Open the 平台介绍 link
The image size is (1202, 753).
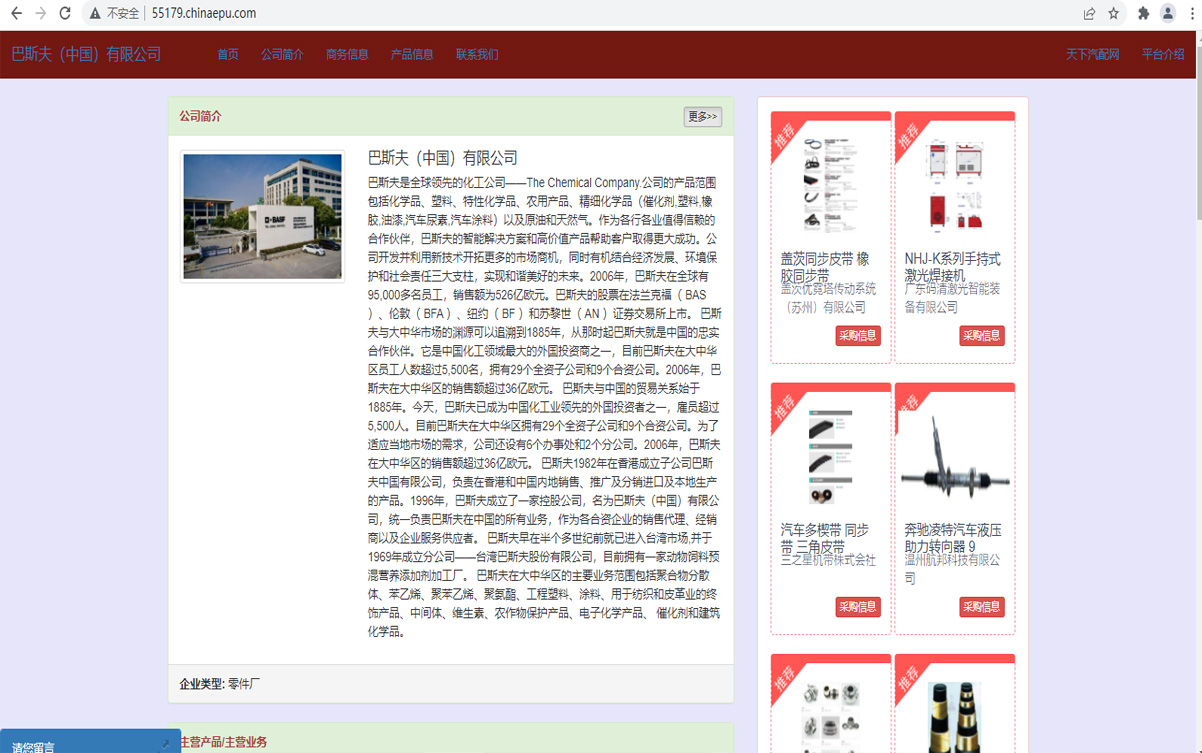coord(1163,54)
